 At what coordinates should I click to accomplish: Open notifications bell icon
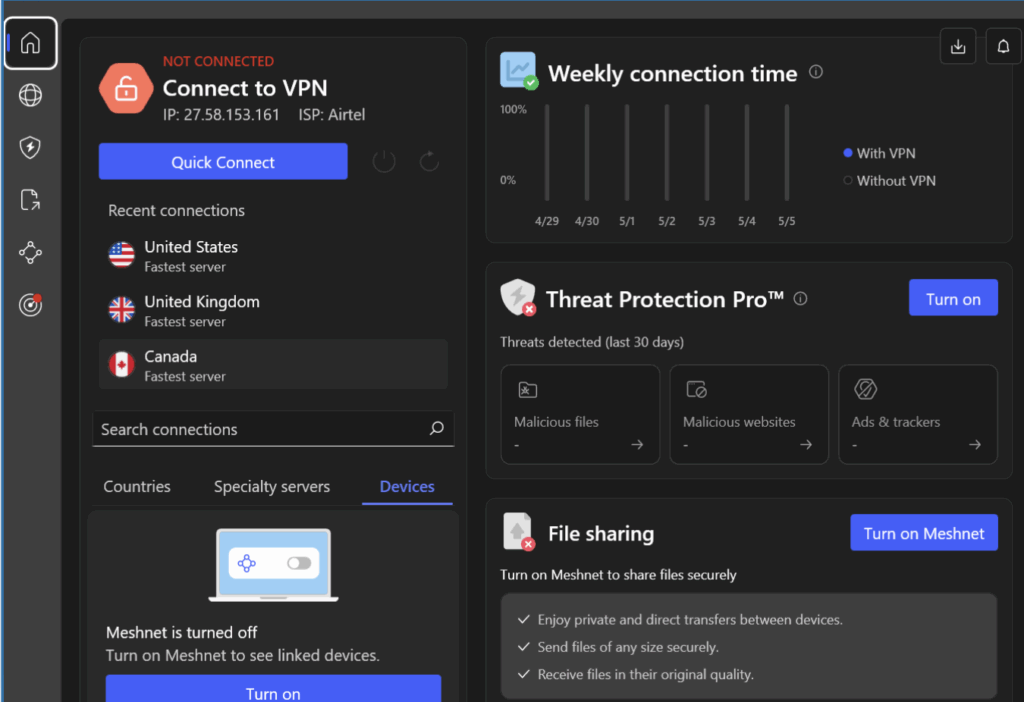tap(1003, 46)
